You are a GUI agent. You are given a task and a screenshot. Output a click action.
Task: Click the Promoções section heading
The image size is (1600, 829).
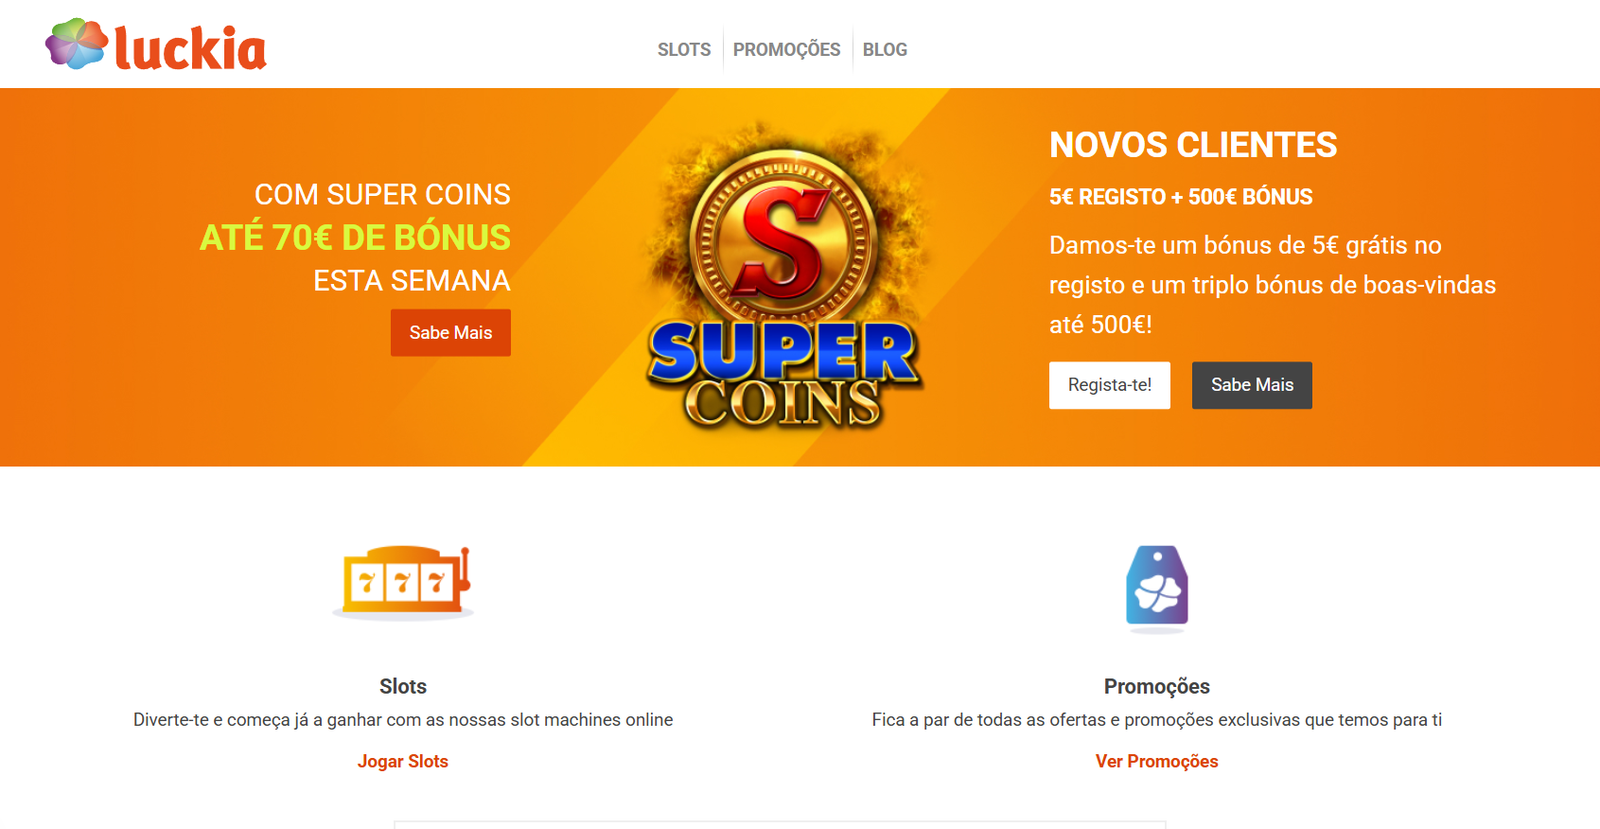[x=1157, y=686]
